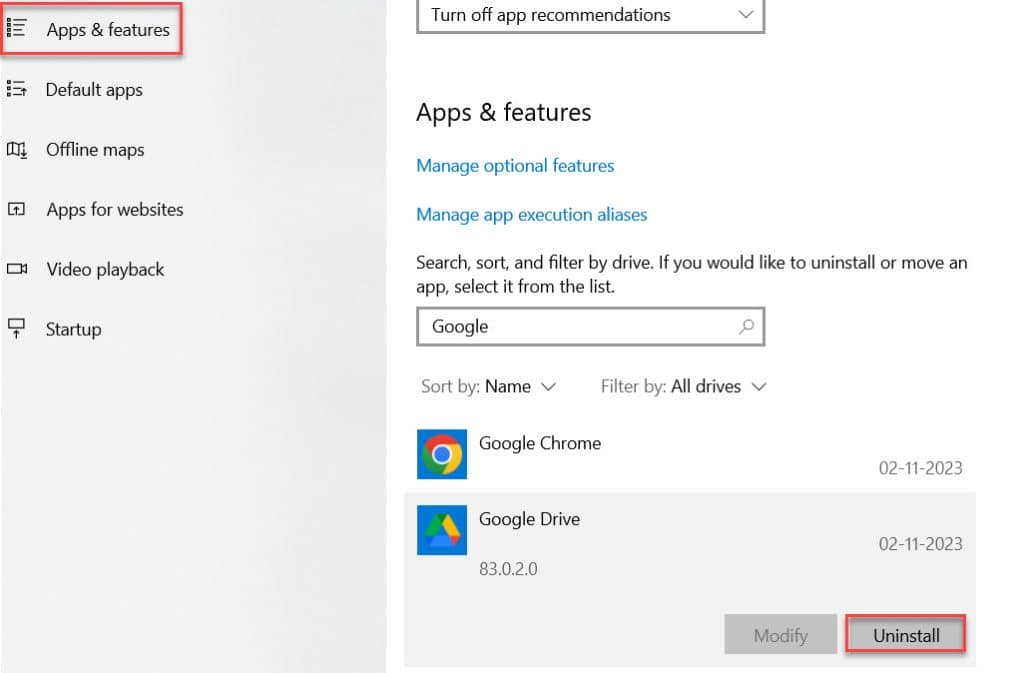Open Apps for websites settings
This screenshot has width=1024, height=673.
[115, 210]
